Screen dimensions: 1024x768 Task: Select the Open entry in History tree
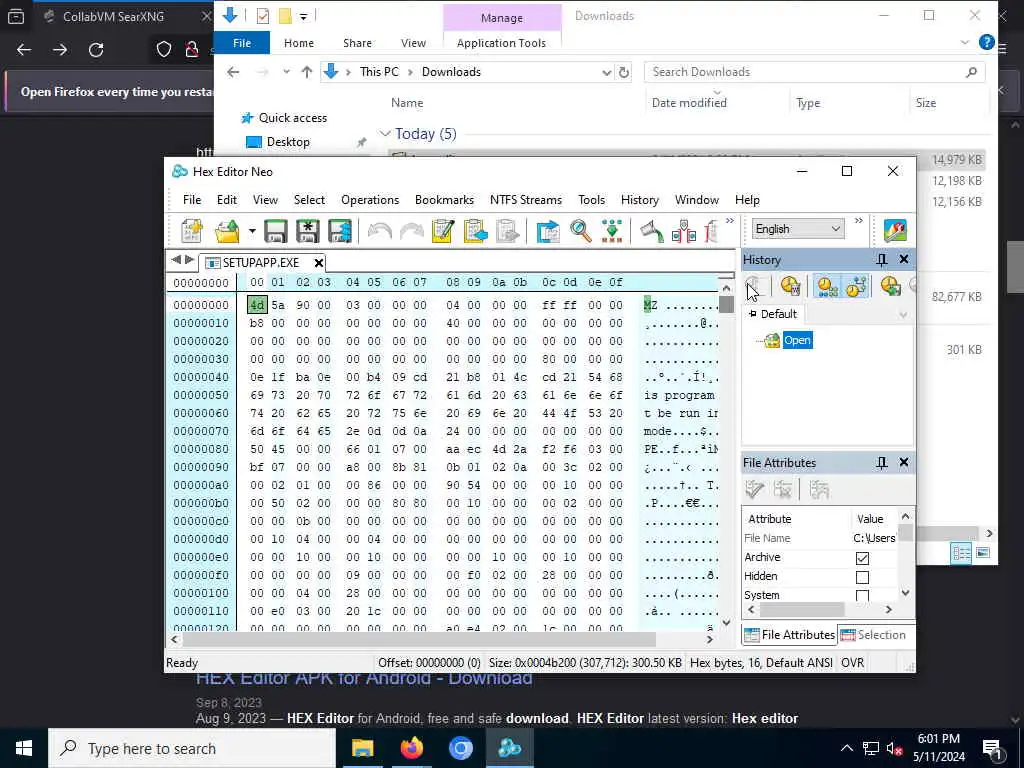(797, 340)
